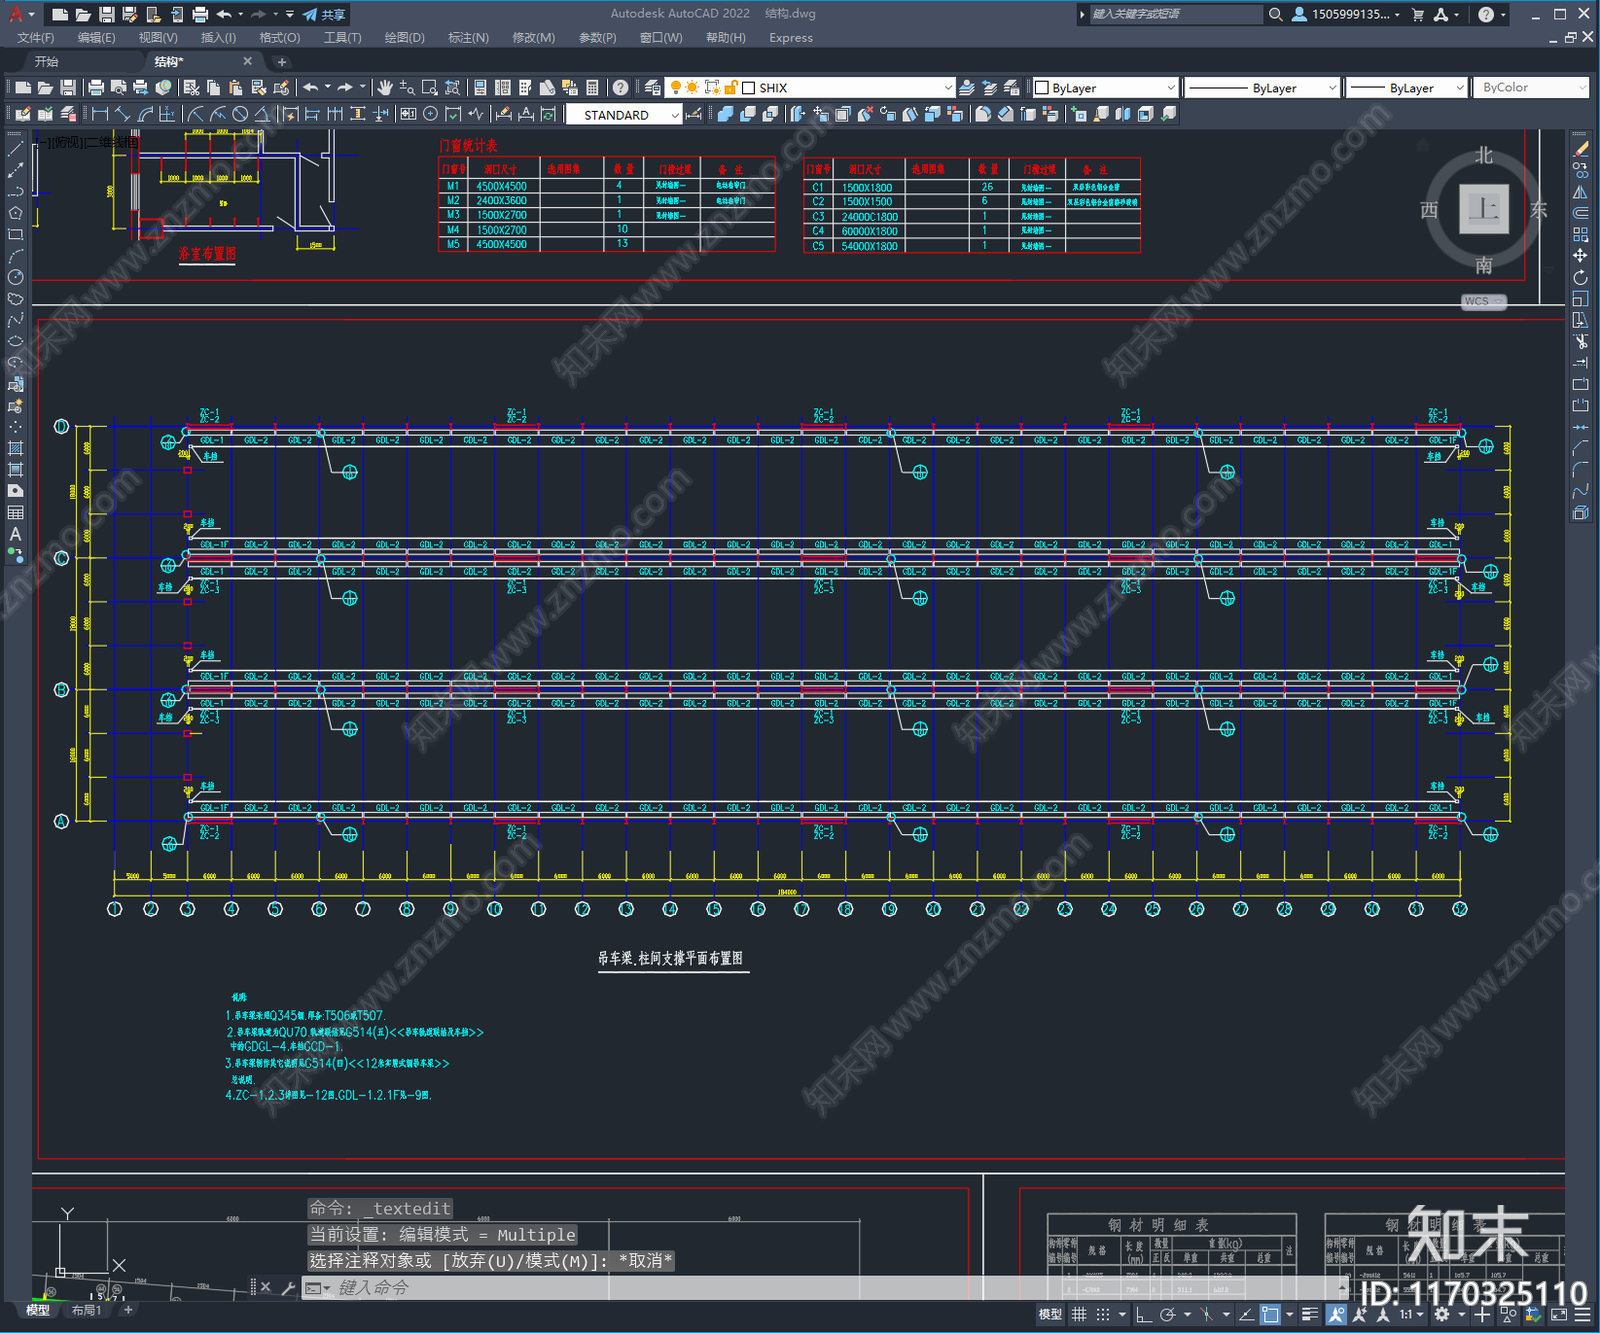Click the Autodesk App Store cart icon
The height and width of the screenshot is (1333, 1600).
coord(1417,14)
